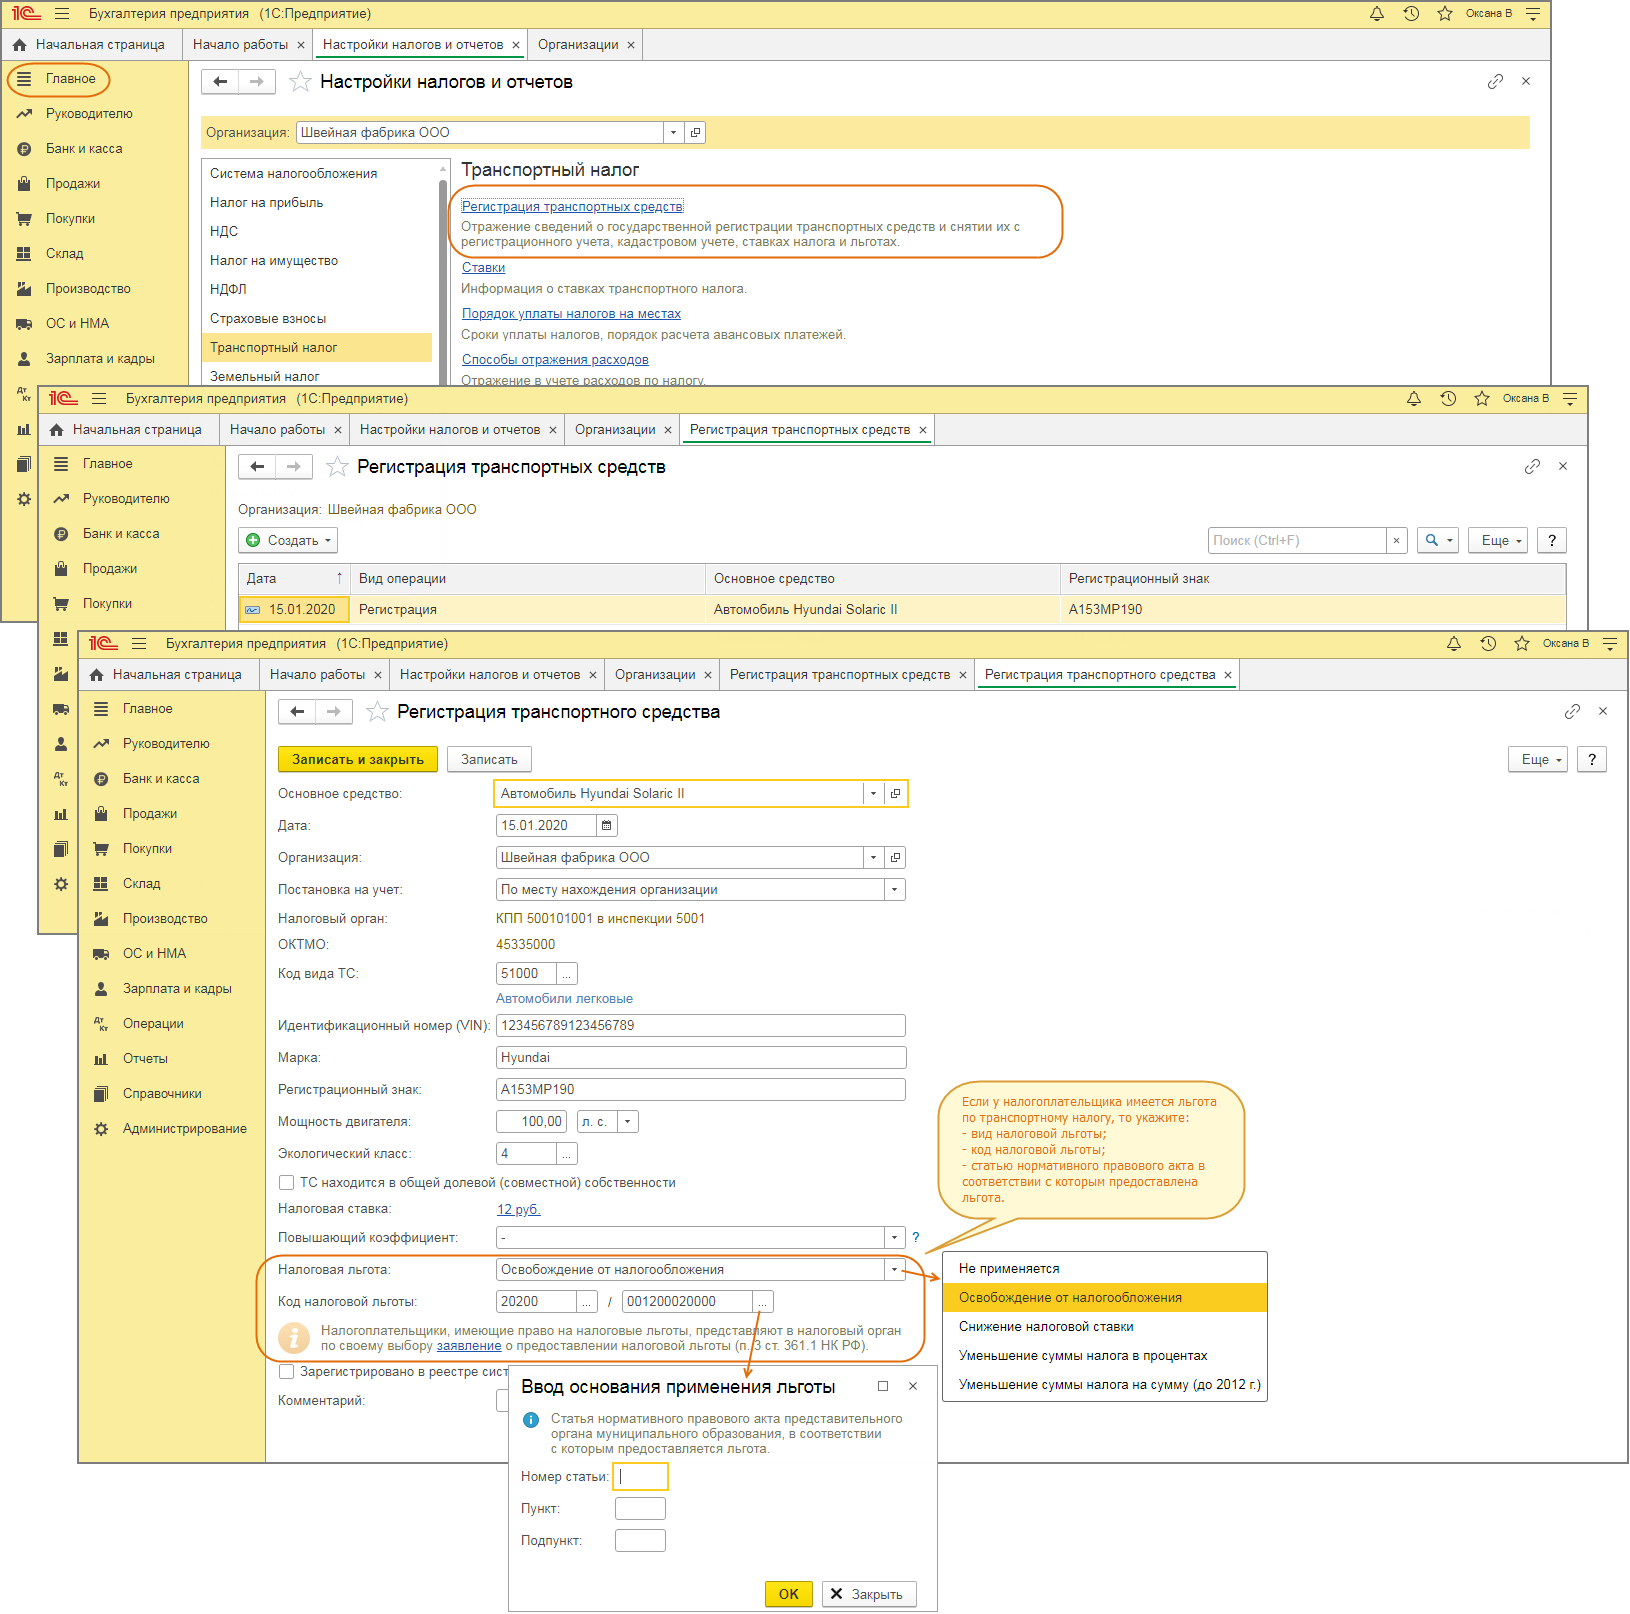Open Главное section in front window sidebar
Screen dimensions: 1630x1614
[x=147, y=709]
